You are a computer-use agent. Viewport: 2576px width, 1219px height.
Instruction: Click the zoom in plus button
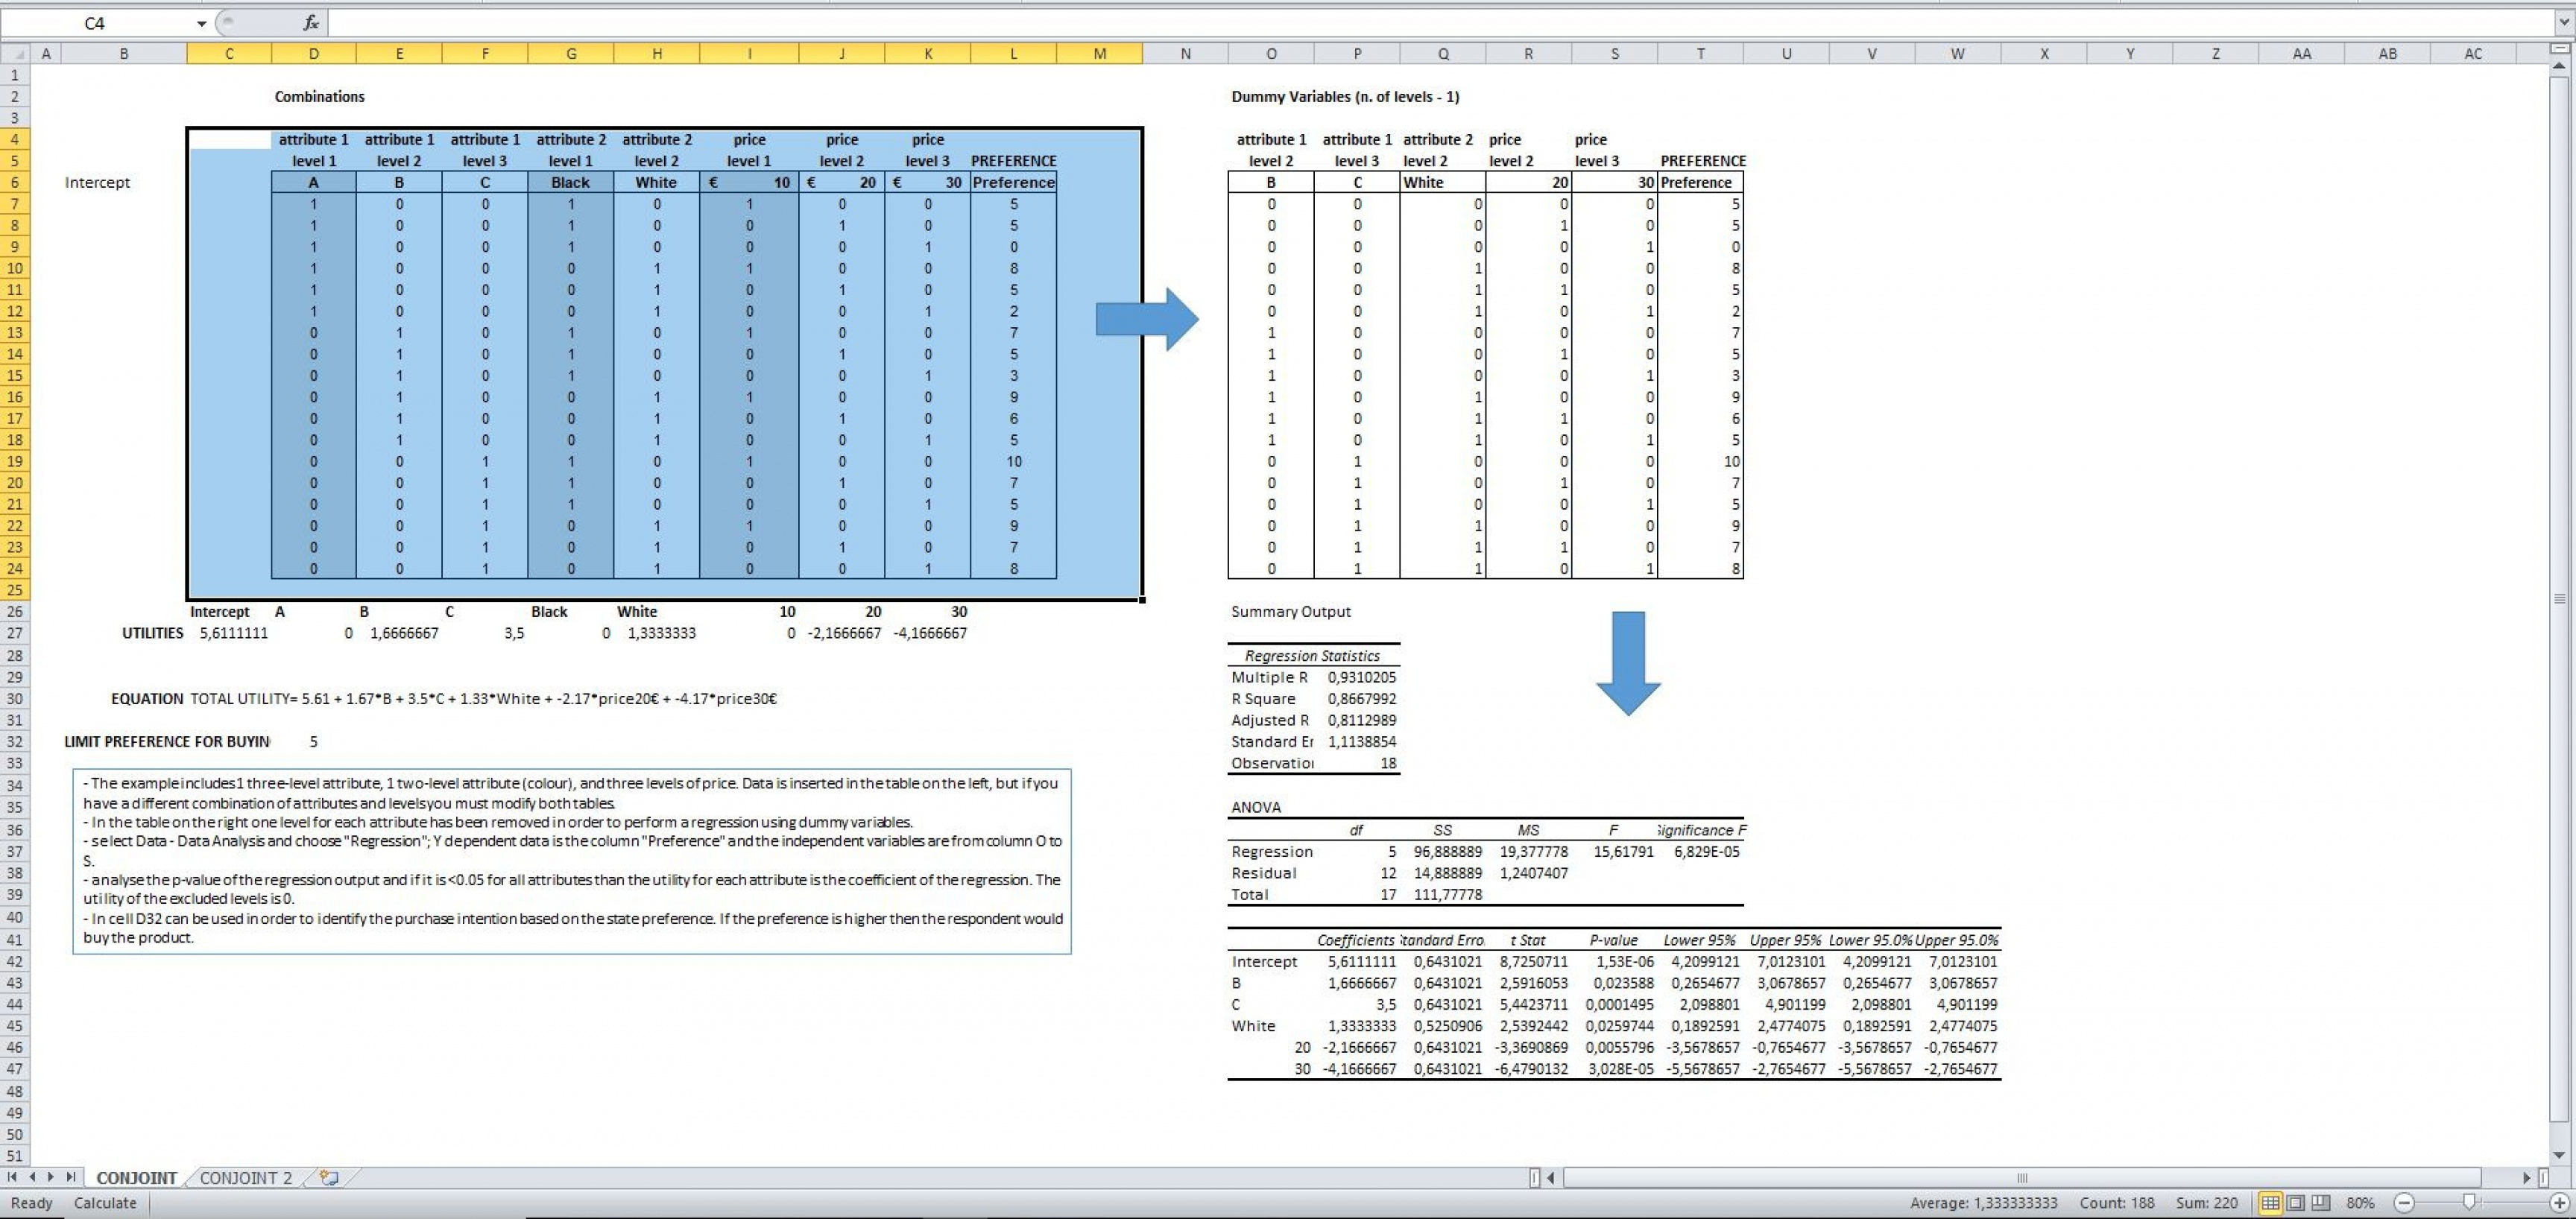[2559, 1202]
